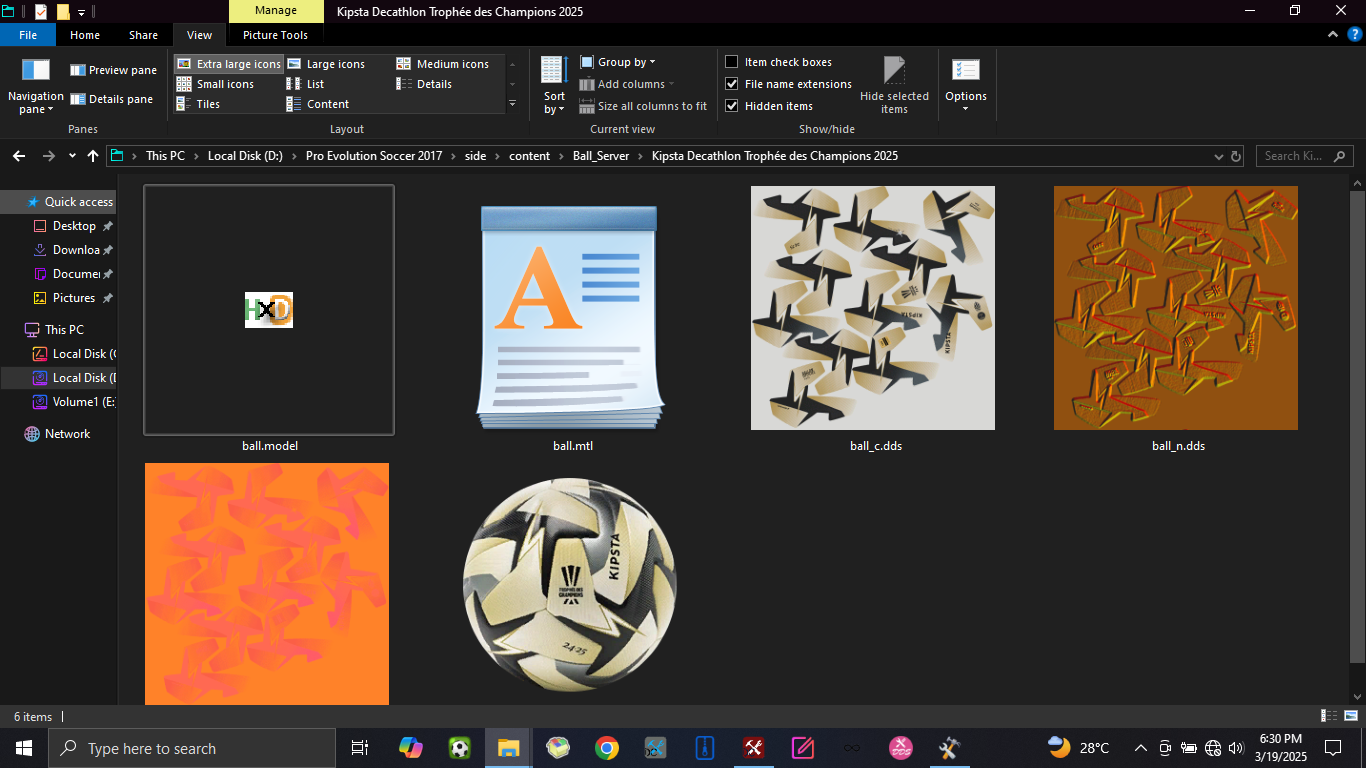Switch layout to Small icons
1366x768 pixels.
click(215, 84)
